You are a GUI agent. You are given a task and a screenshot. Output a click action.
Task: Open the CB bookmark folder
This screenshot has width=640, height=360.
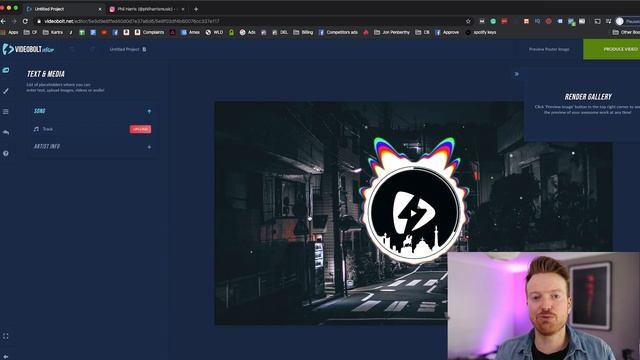(x=422, y=32)
